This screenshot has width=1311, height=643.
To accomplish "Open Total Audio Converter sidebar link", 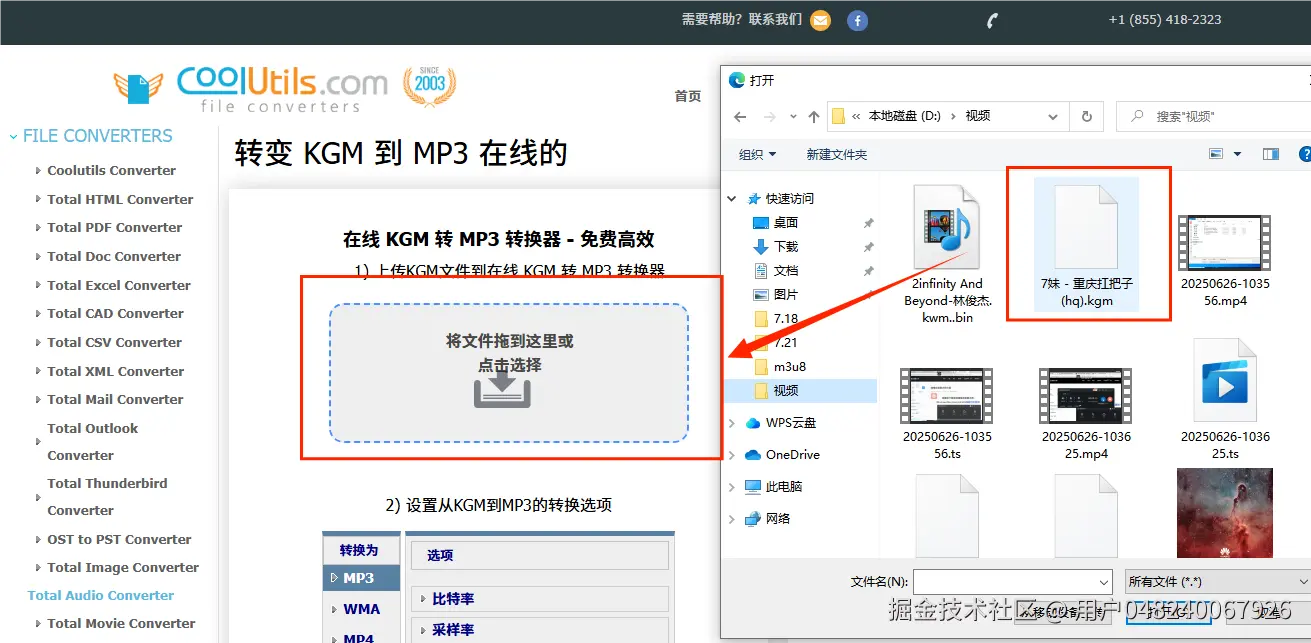I will [101, 596].
